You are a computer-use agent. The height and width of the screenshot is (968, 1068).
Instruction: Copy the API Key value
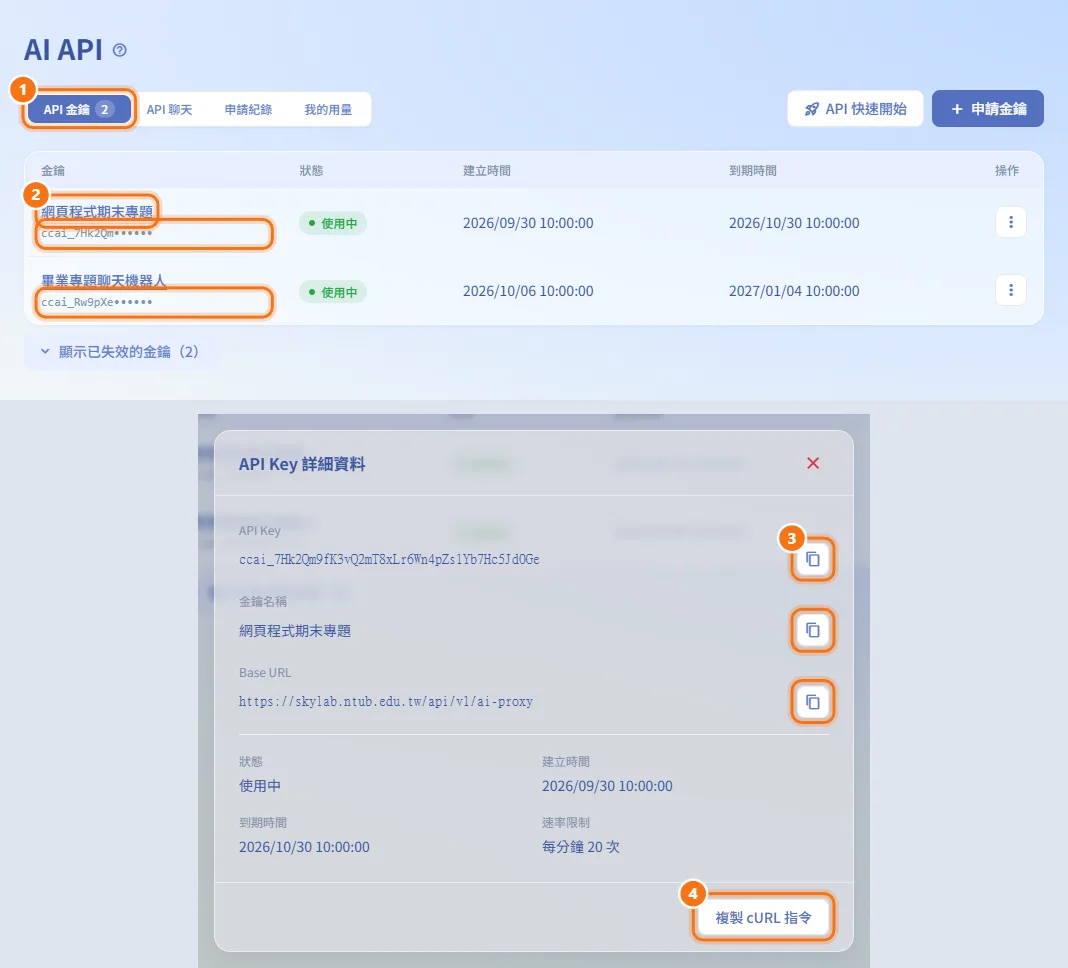[x=813, y=559]
